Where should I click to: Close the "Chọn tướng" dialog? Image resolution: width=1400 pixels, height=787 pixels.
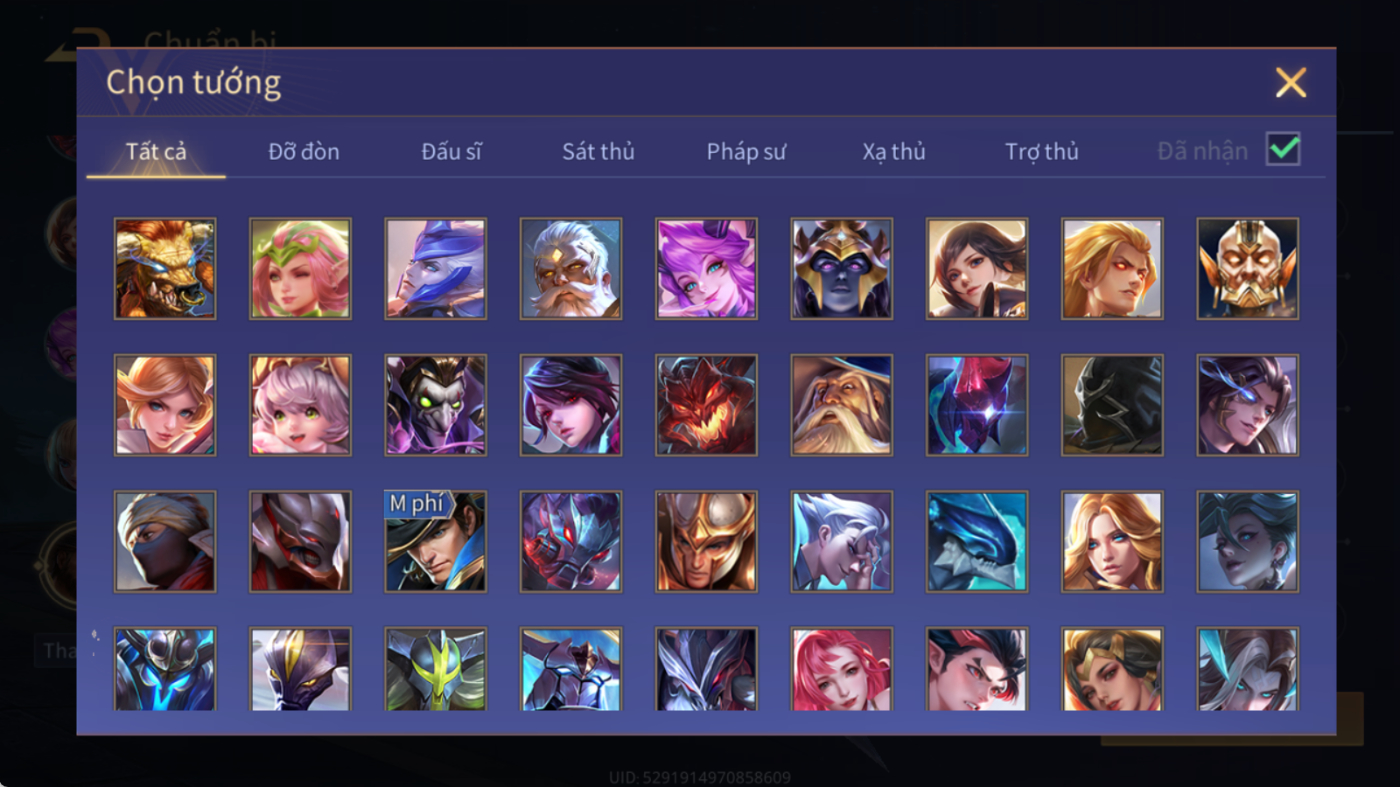coord(1291,82)
